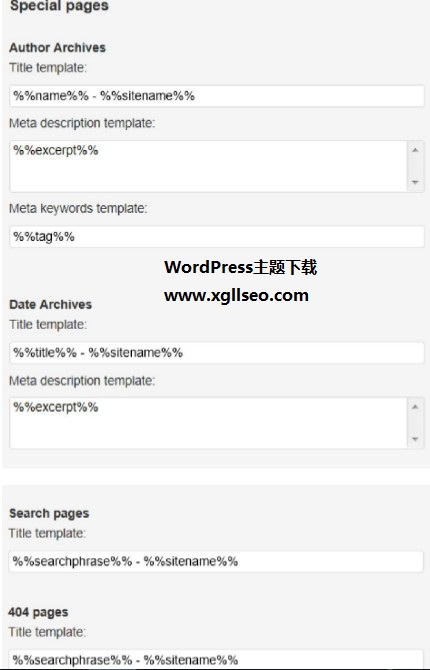Click the www.xgllseo.com watermark text
The width and height of the screenshot is (430, 670).
236,296
